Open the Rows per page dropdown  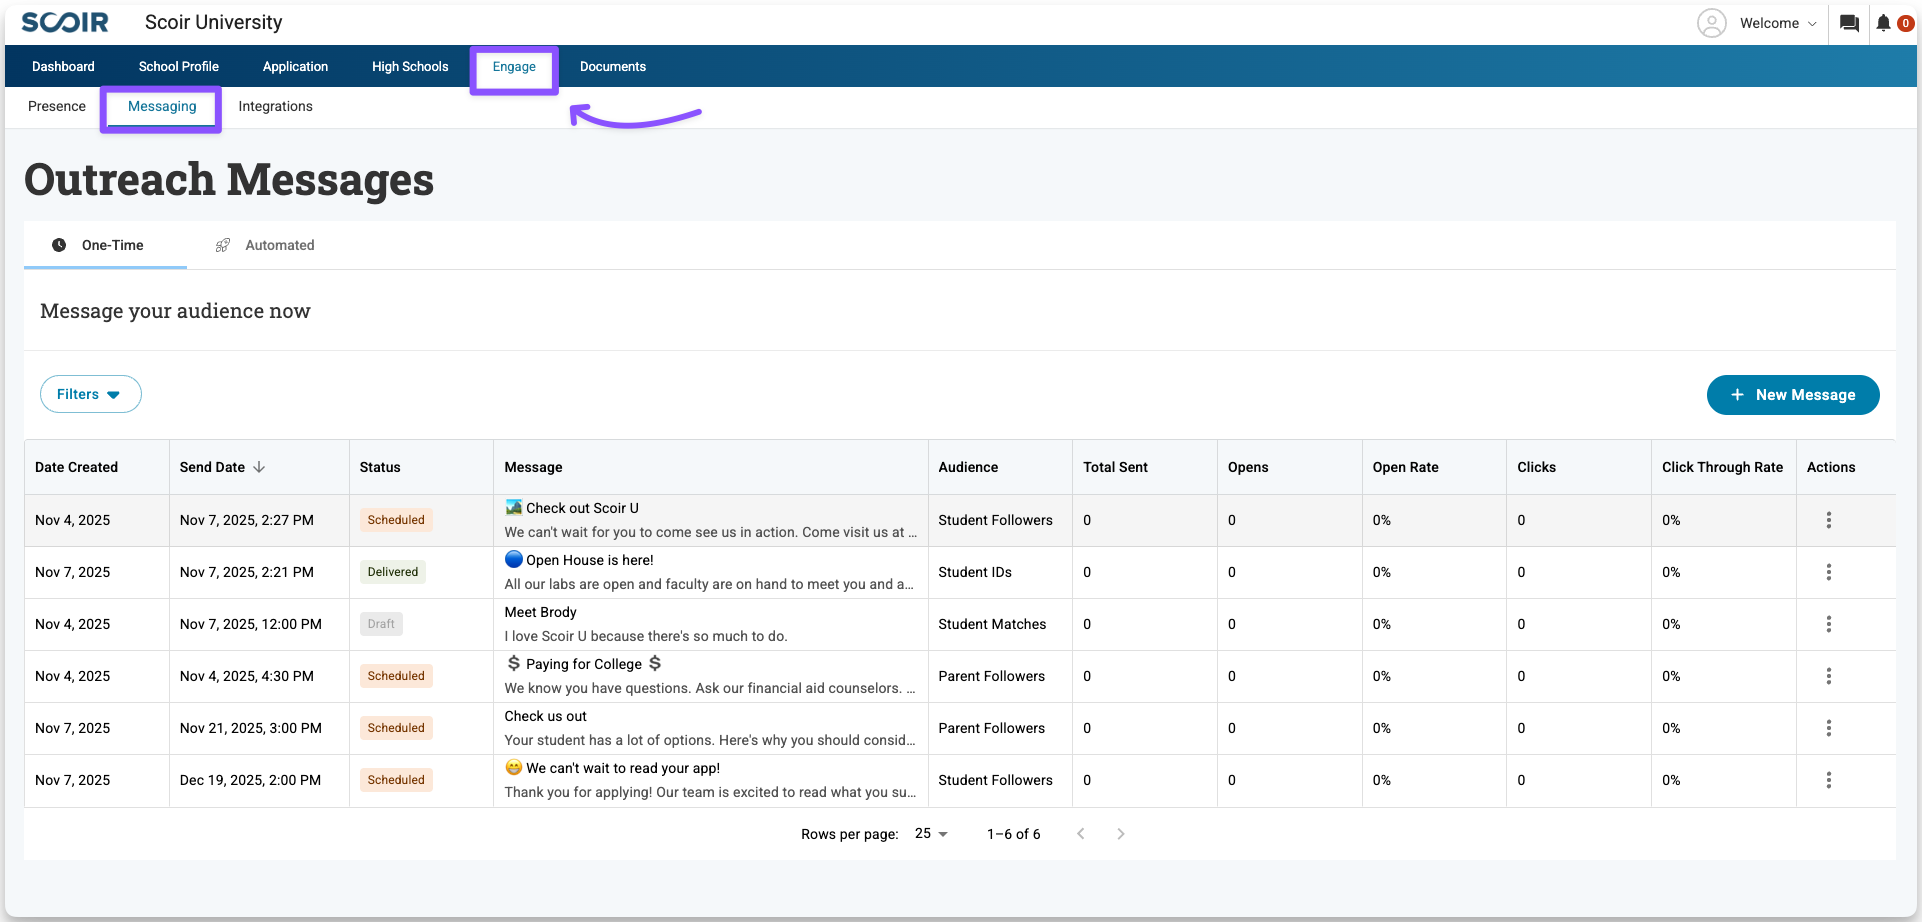click(x=931, y=834)
